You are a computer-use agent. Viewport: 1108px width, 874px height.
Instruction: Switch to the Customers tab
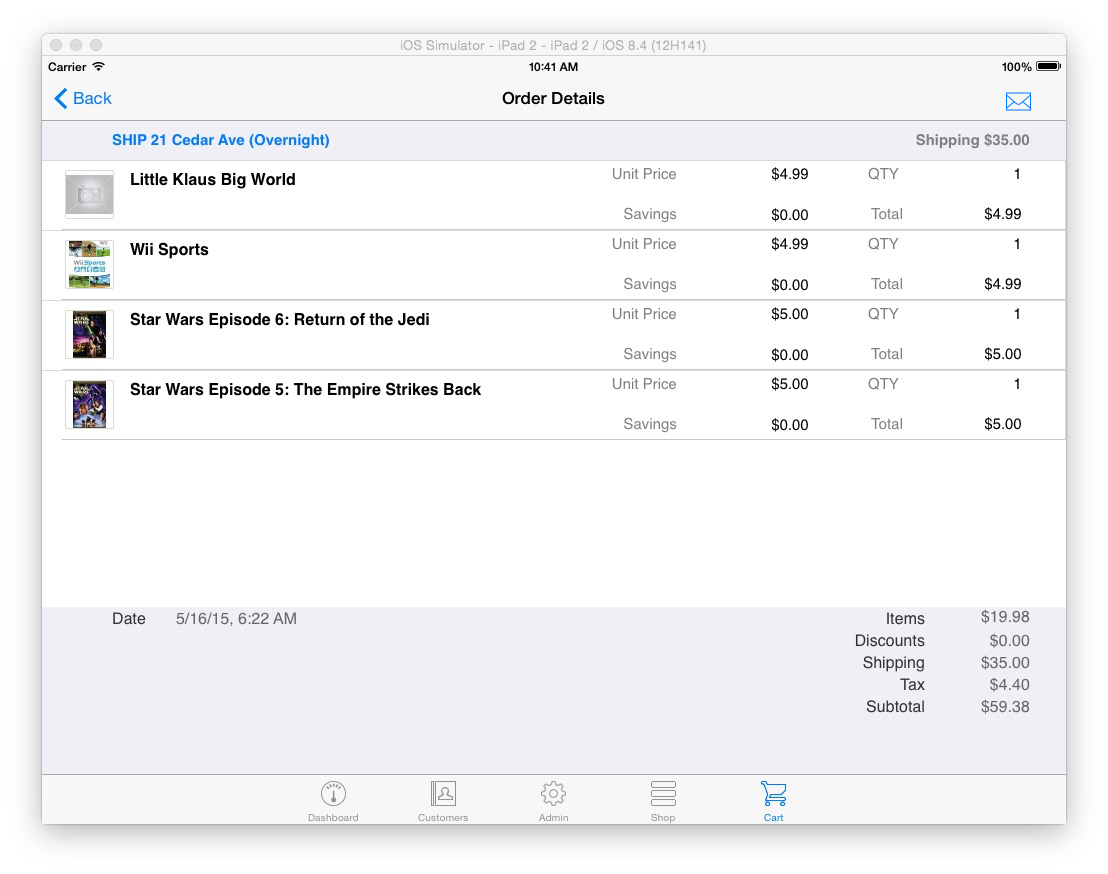tap(443, 801)
